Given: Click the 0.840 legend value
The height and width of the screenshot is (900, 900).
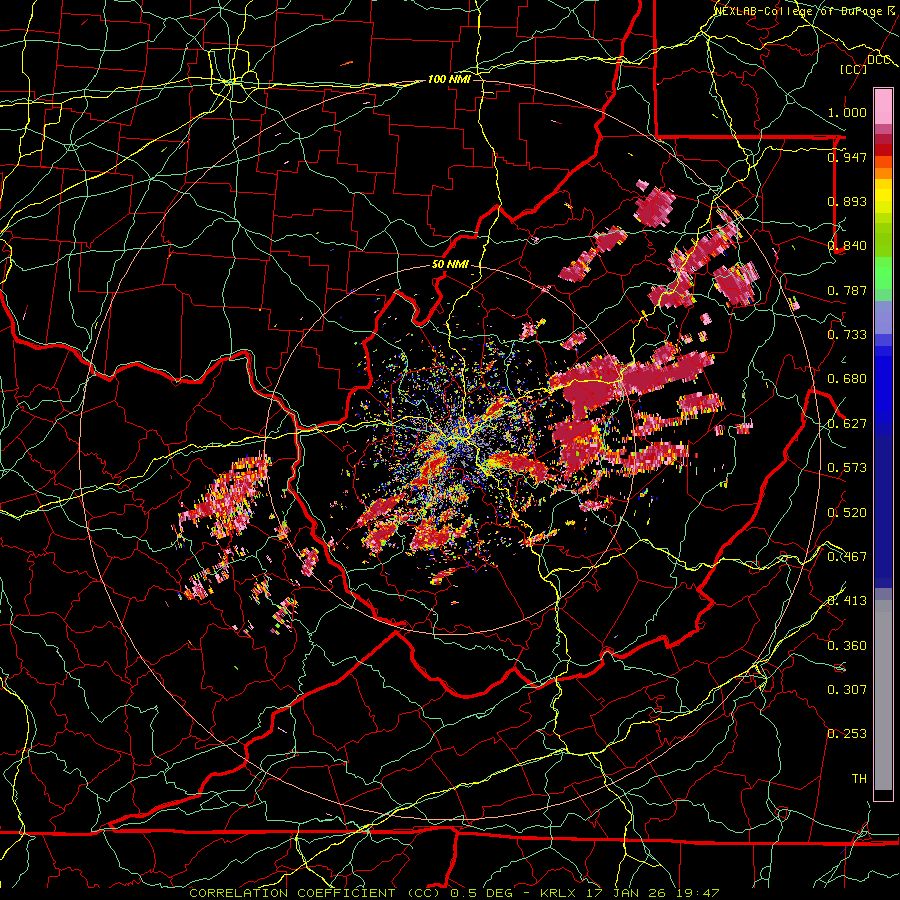Looking at the screenshot, I should click(847, 246).
